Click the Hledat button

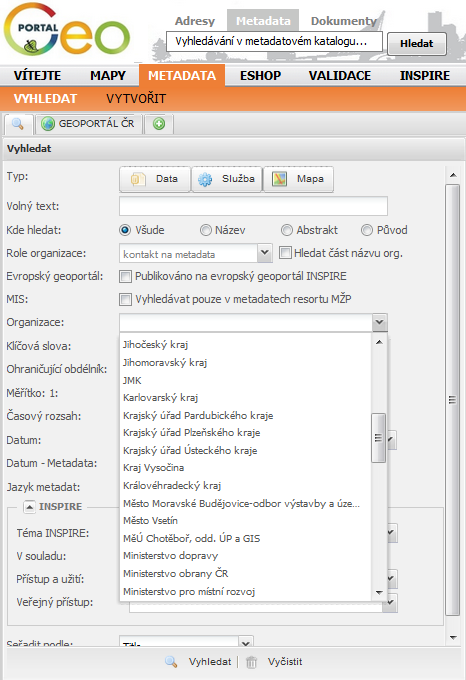pos(417,43)
